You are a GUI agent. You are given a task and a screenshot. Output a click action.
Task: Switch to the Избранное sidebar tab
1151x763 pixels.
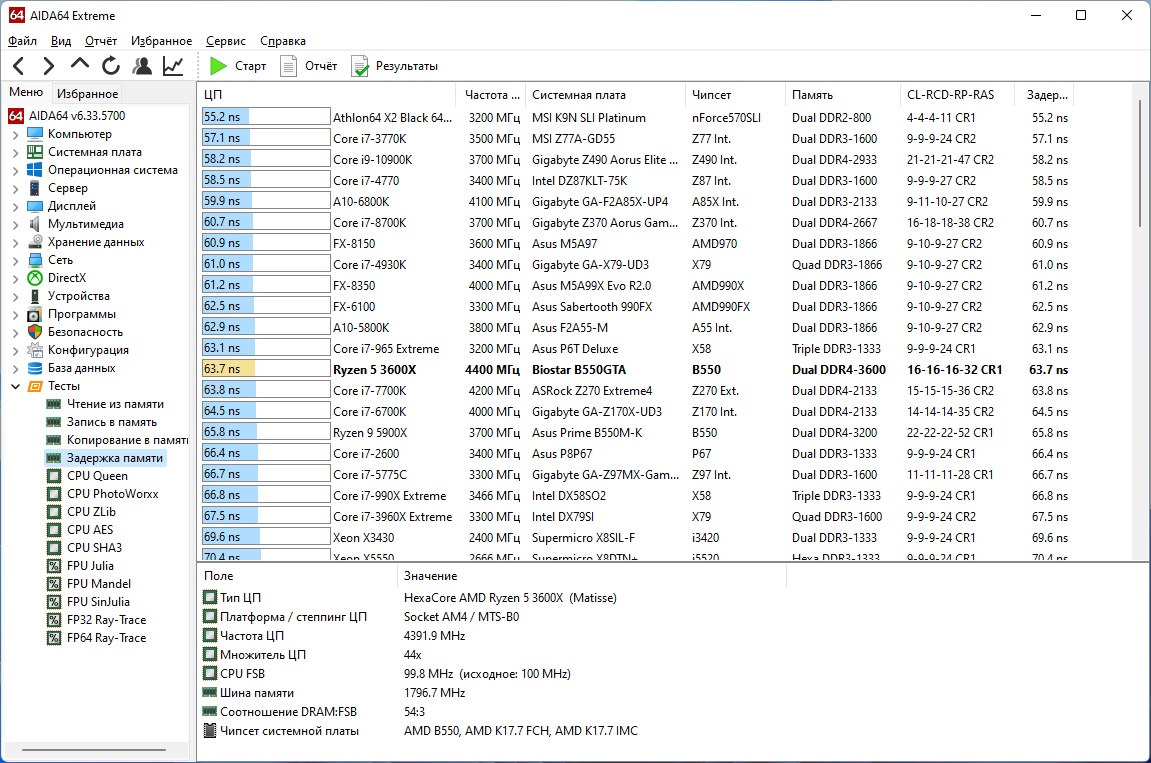point(87,93)
